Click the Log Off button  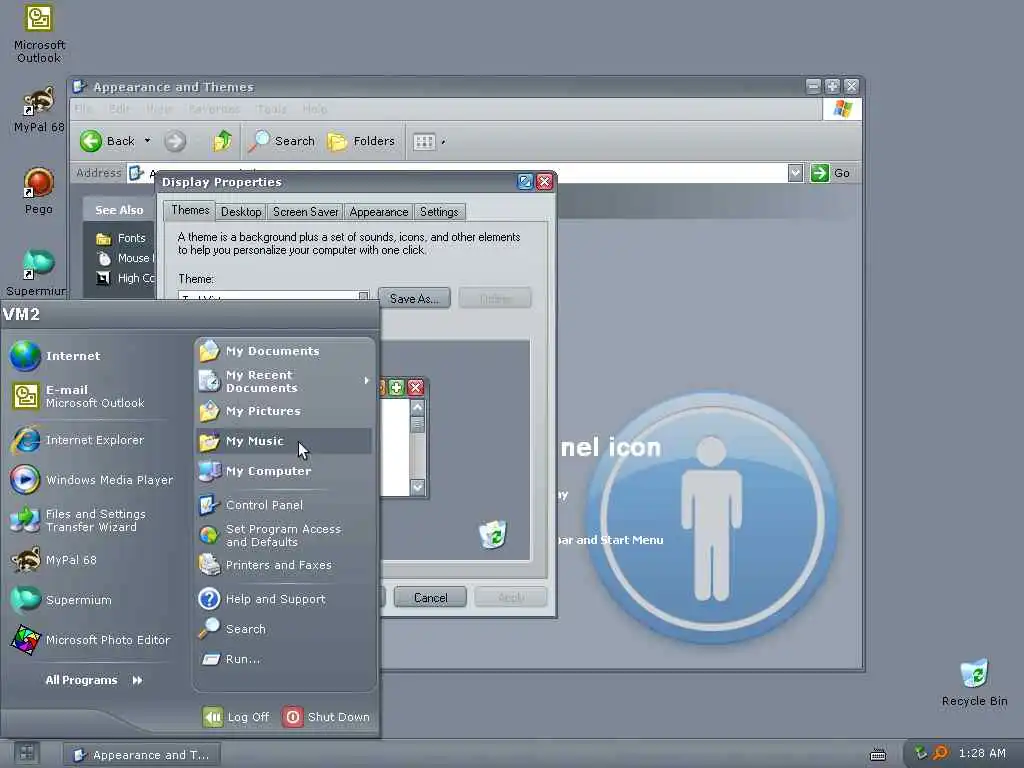[236, 717]
